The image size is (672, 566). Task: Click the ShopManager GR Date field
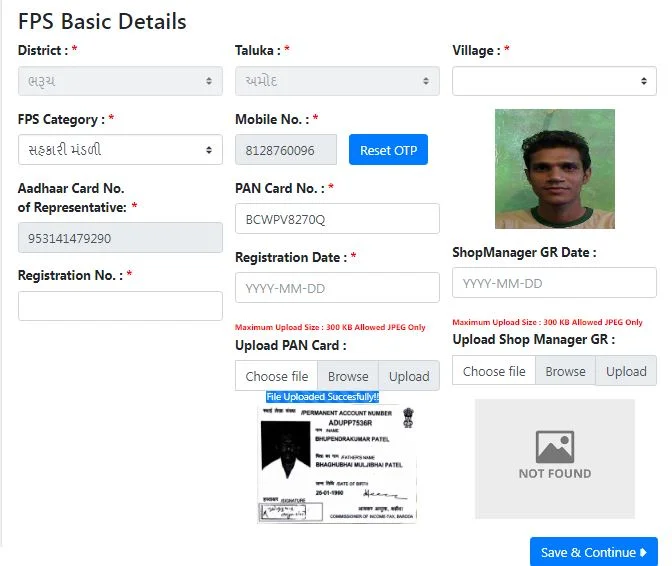554,283
